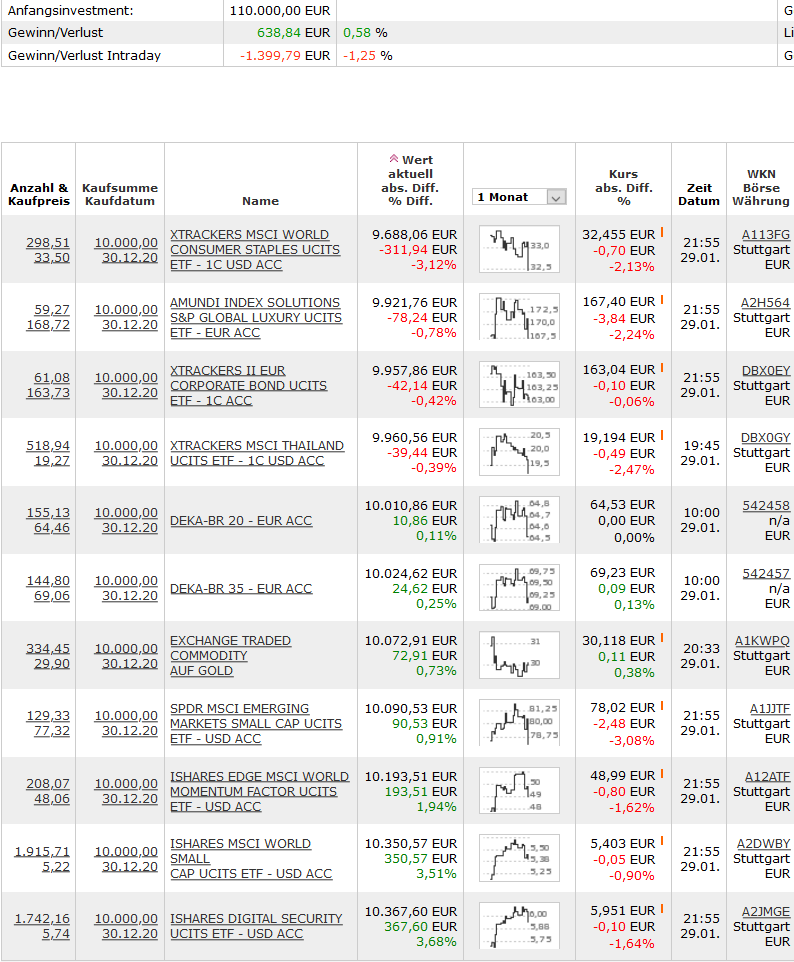The image size is (794, 962).
Task: Open EXCHANGE TRADED COMMODITY AUF GOLD link
Action: (x=231, y=656)
